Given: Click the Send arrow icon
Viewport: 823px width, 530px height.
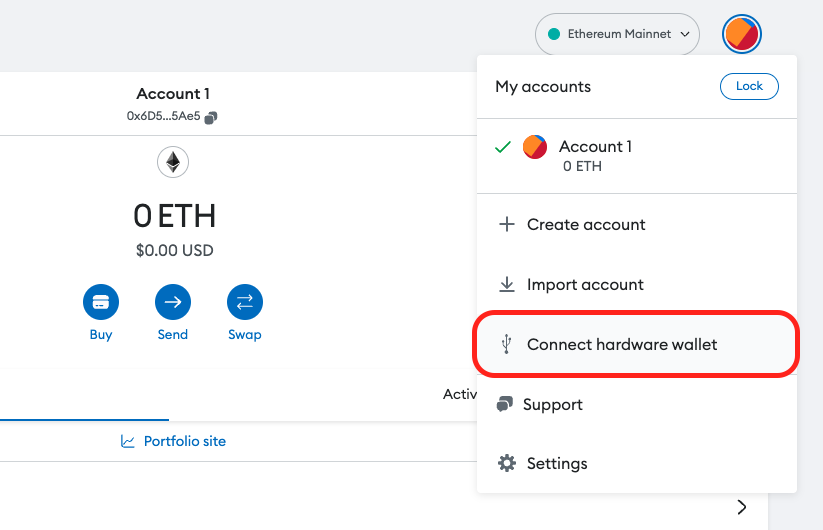Looking at the screenshot, I should [x=173, y=302].
